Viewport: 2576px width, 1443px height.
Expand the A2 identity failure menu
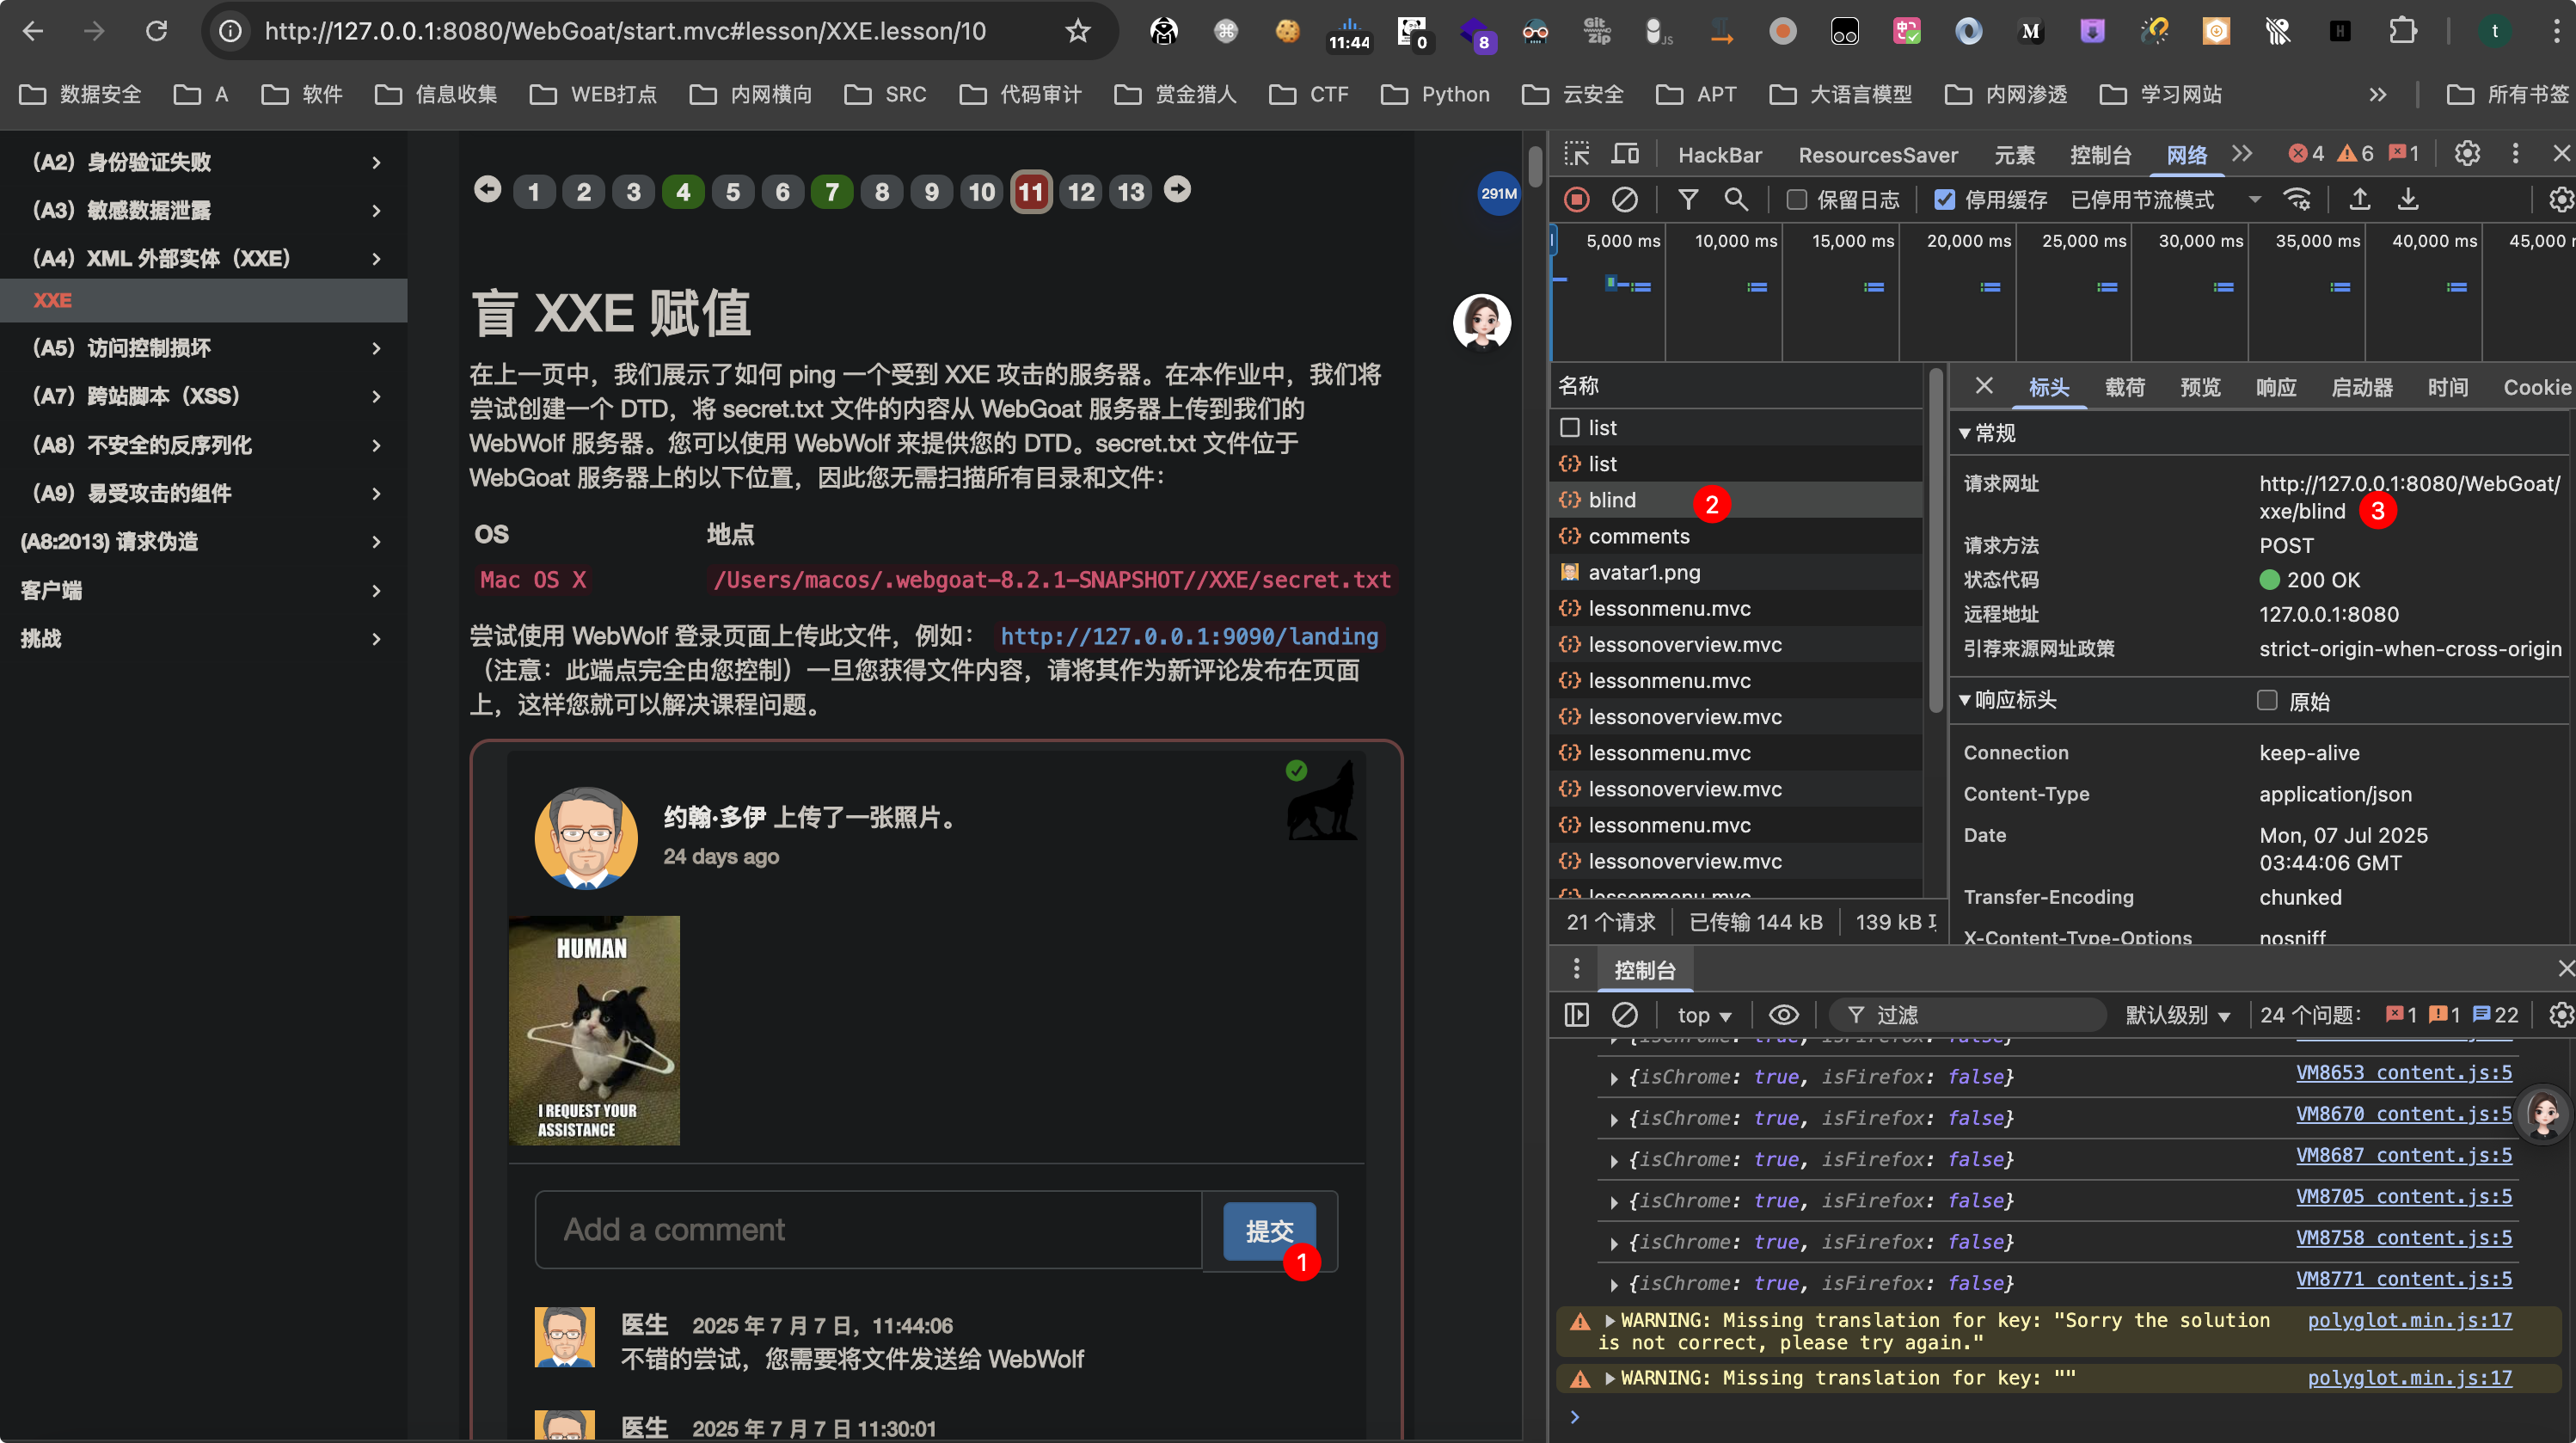[x=204, y=162]
